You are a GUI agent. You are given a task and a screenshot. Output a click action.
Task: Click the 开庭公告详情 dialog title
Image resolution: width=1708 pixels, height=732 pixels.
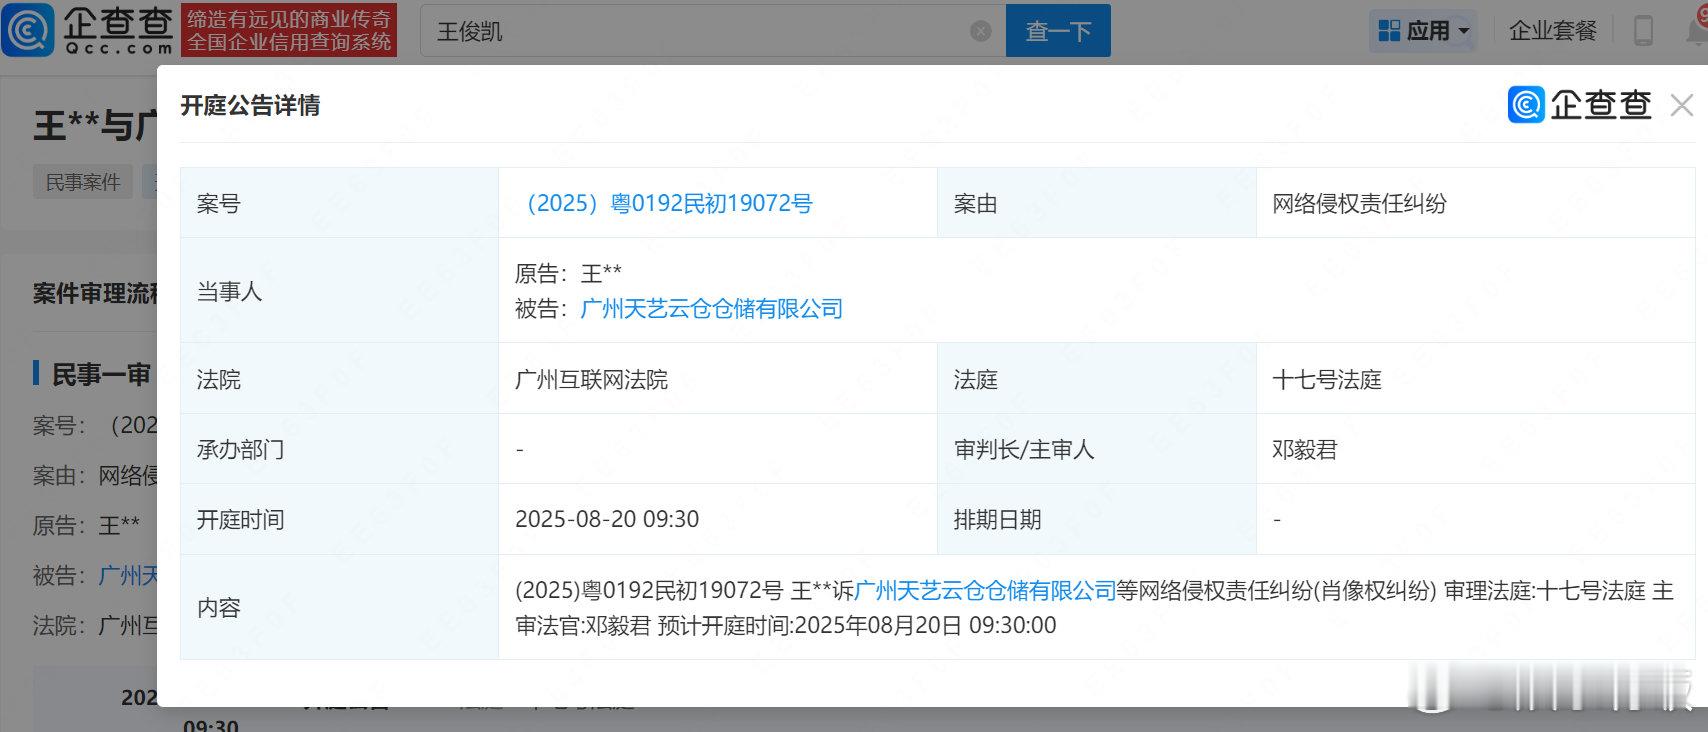pyautogui.click(x=250, y=105)
